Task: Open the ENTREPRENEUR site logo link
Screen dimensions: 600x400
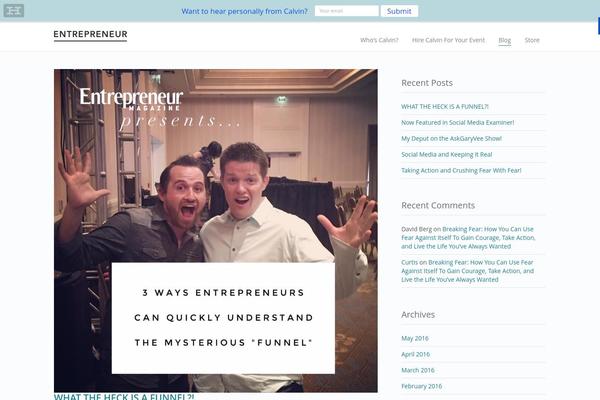Action: 90,34
